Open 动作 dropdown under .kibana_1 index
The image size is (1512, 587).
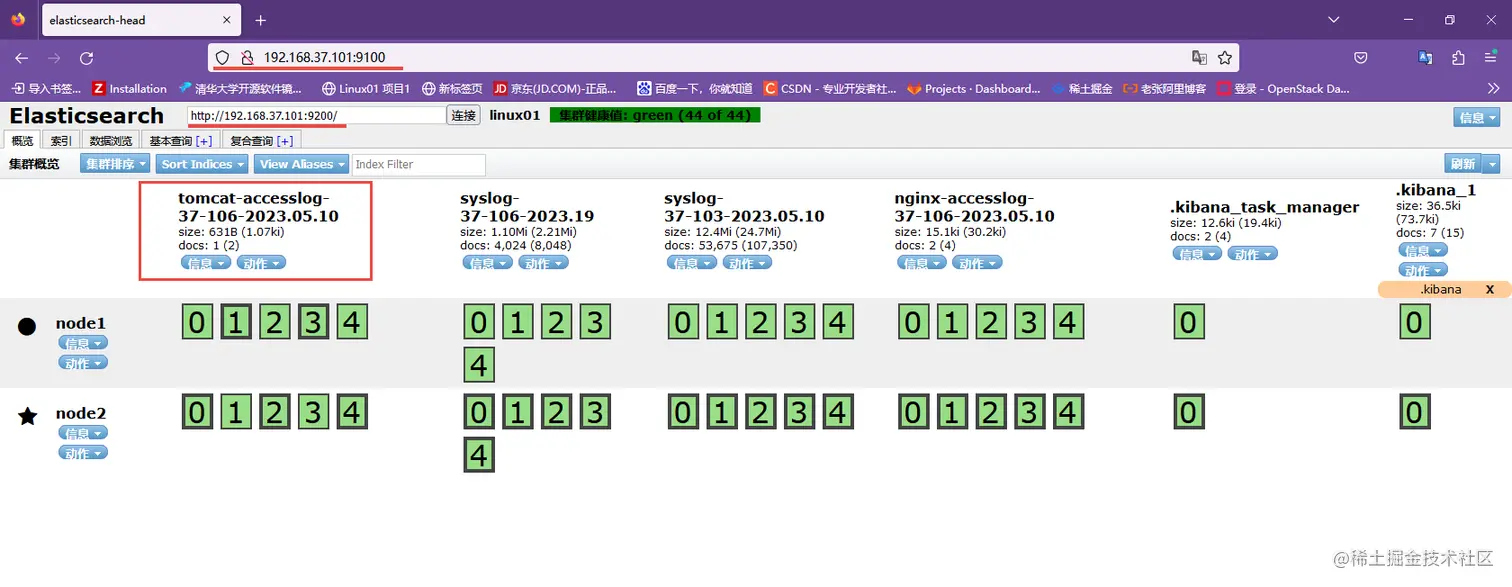[1423, 270]
